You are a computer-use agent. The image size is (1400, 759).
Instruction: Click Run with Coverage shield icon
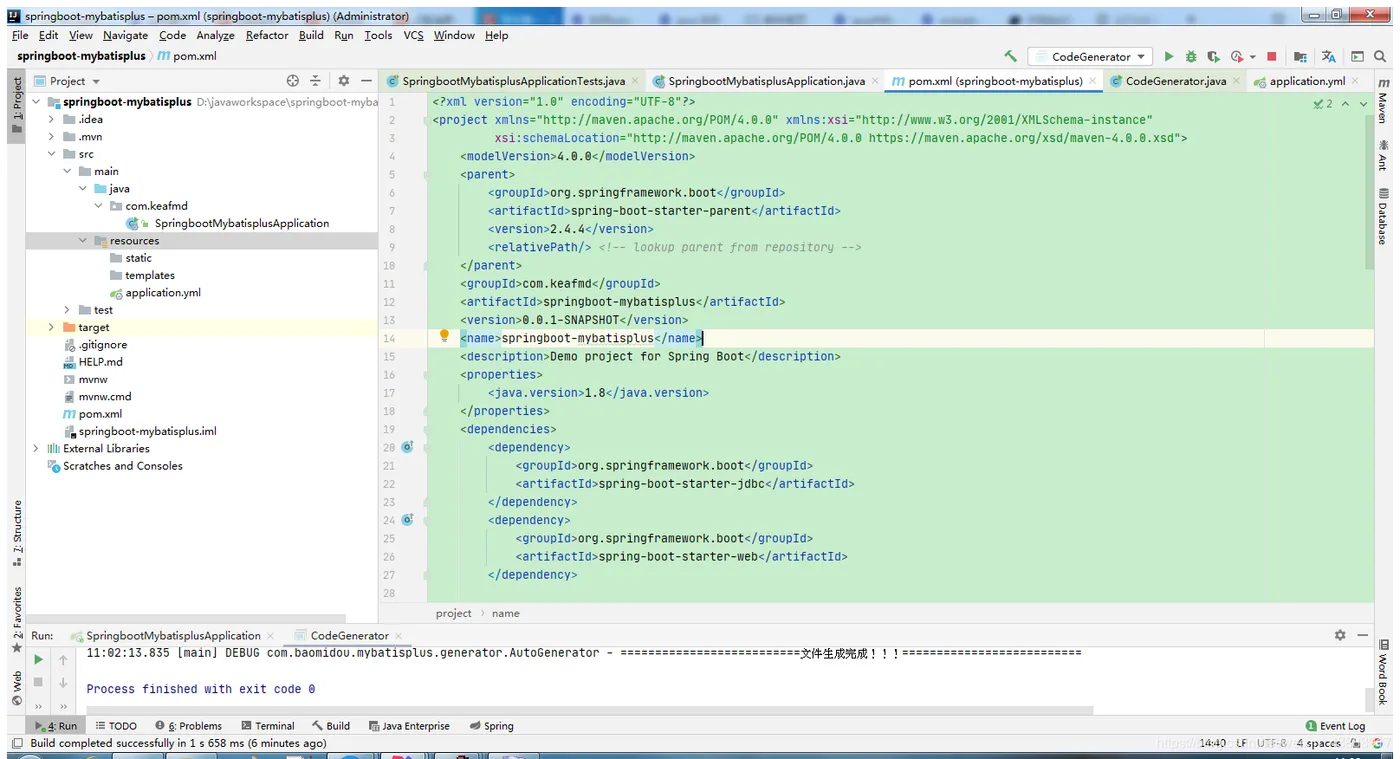pos(1213,57)
